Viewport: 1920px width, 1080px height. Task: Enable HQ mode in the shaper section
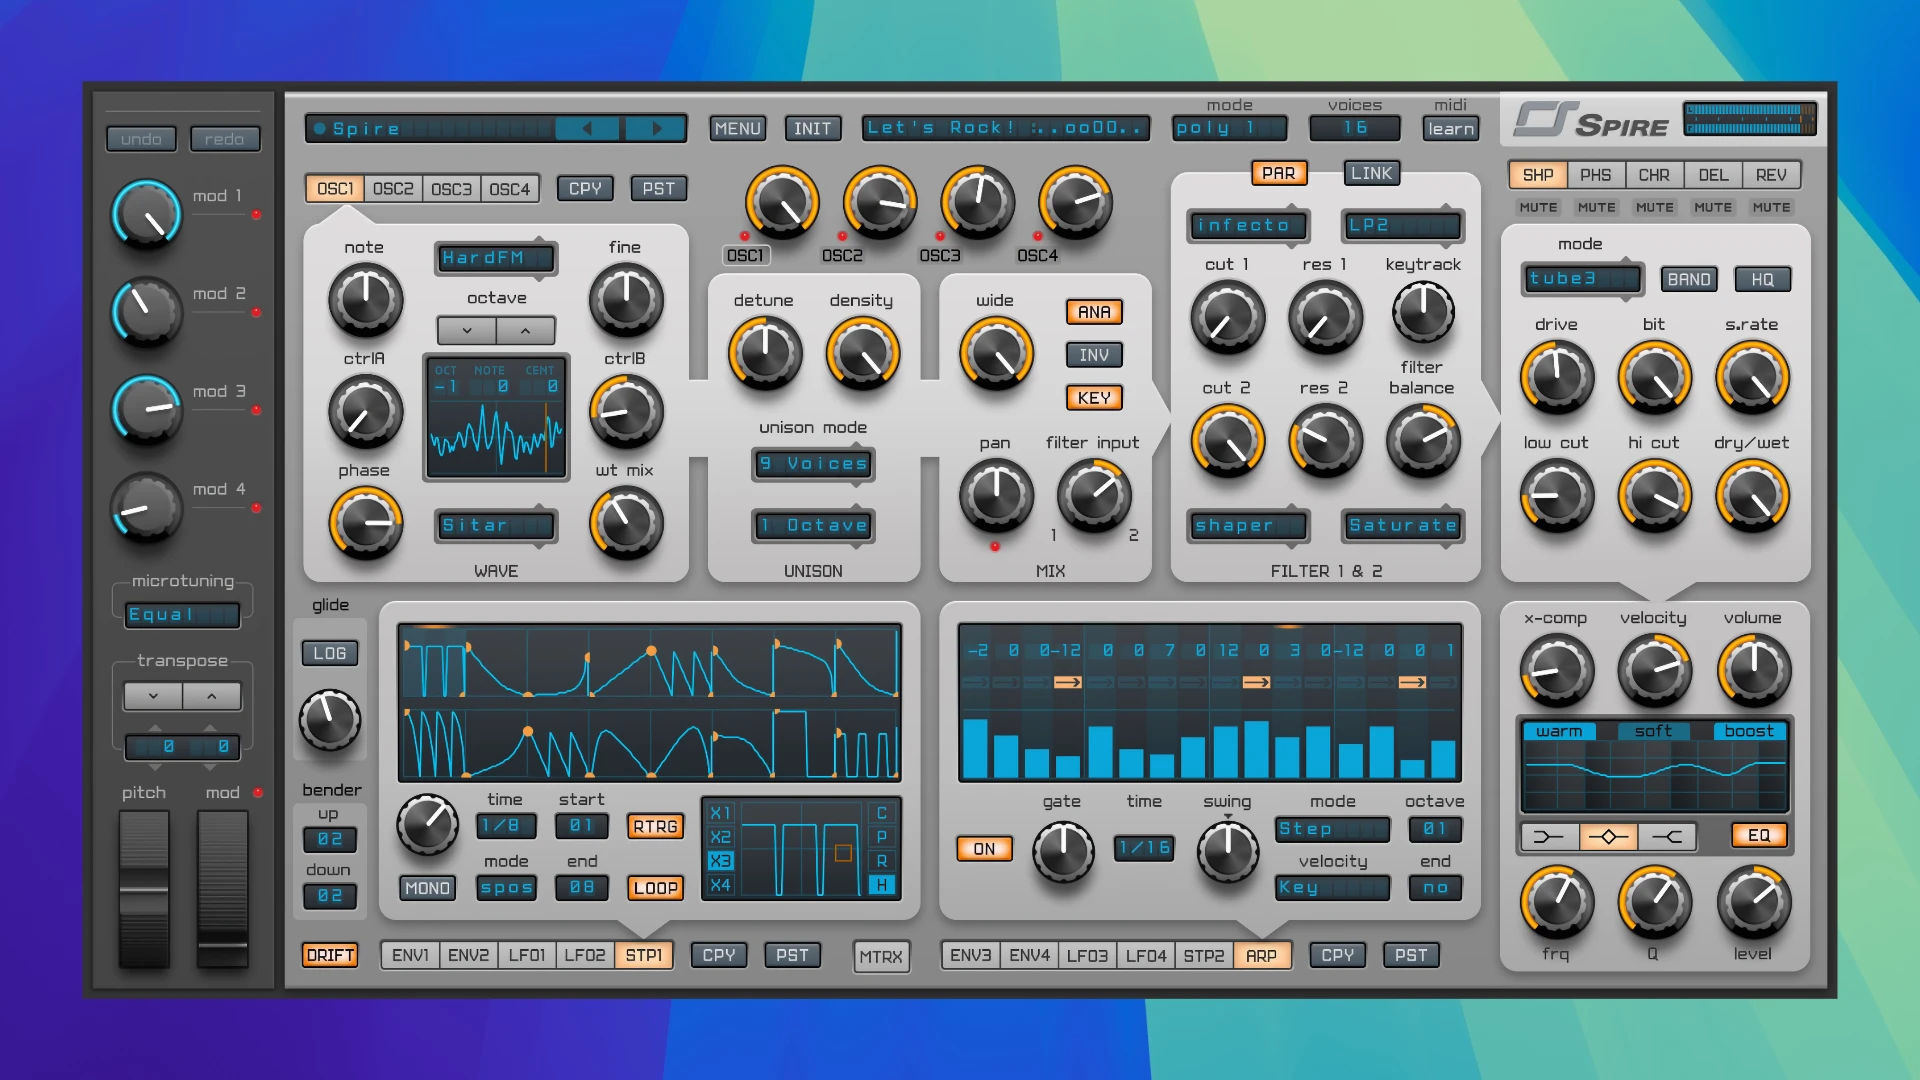click(1763, 279)
